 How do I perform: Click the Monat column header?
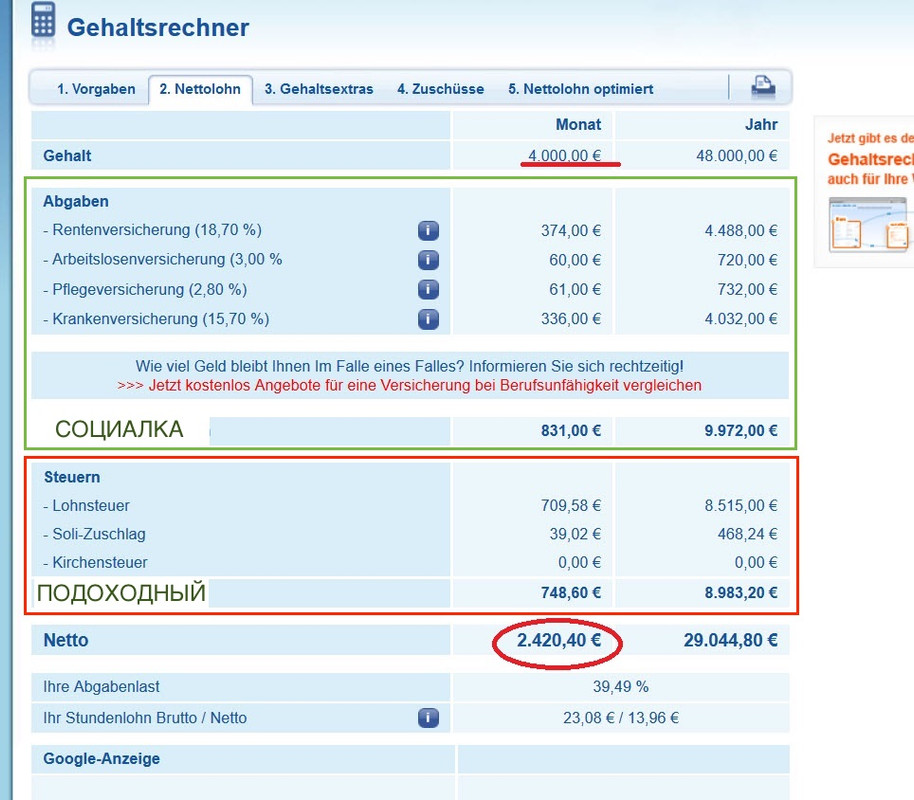pyautogui.click(x=578, y=124)
